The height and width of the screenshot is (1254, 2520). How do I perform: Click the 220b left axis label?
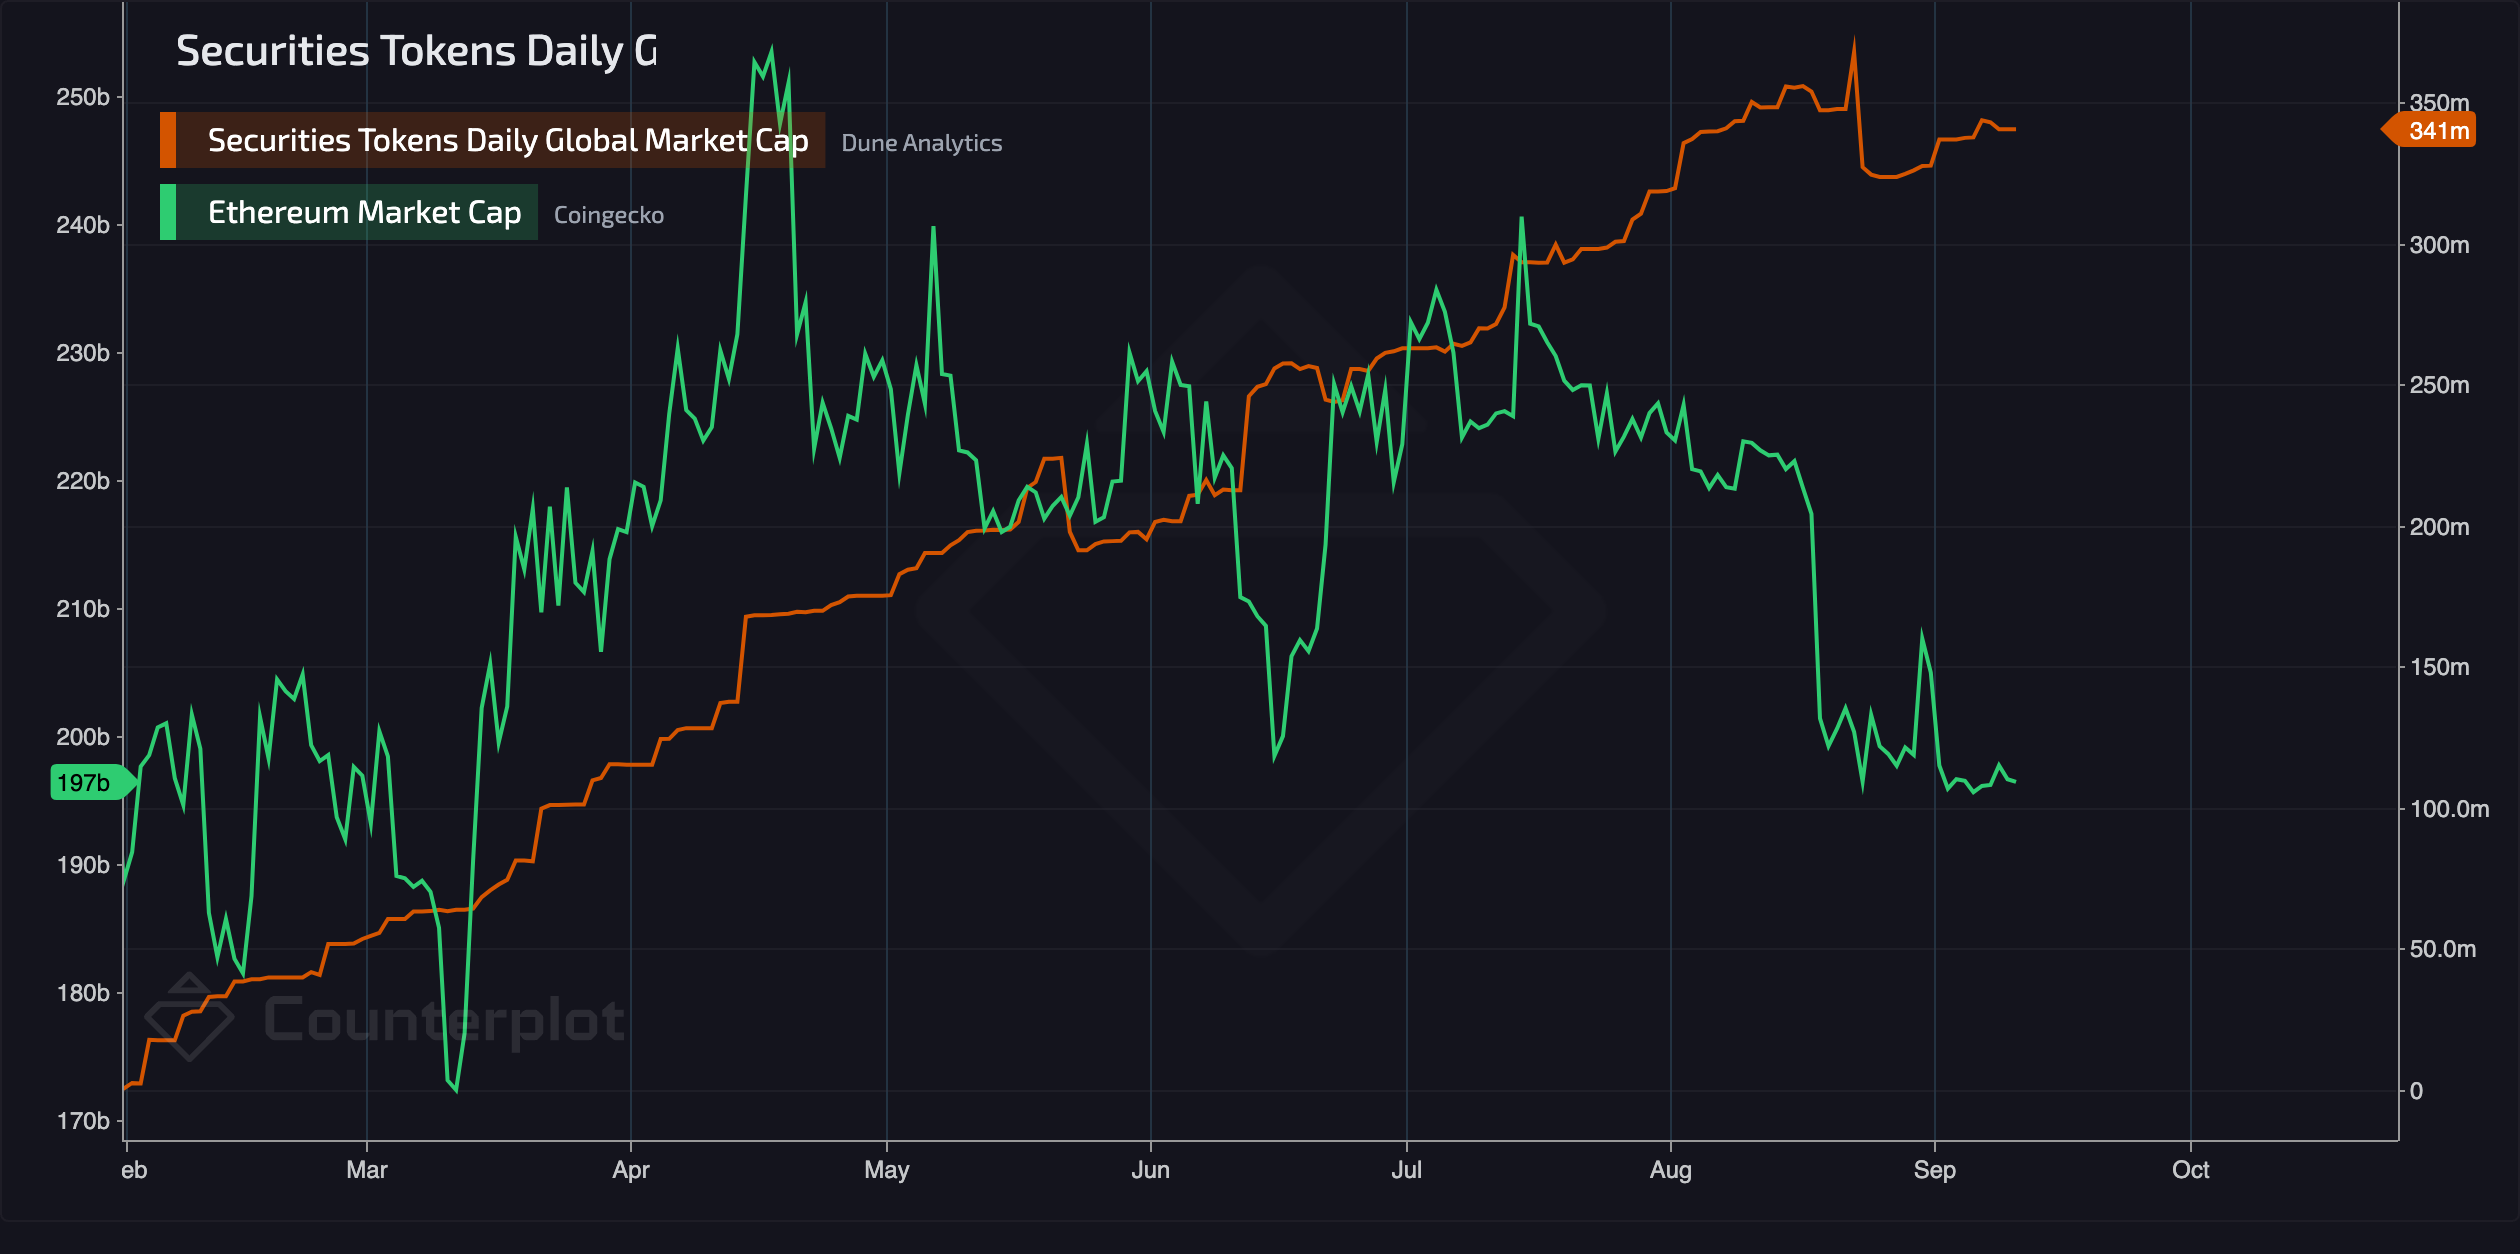(83, 481)
